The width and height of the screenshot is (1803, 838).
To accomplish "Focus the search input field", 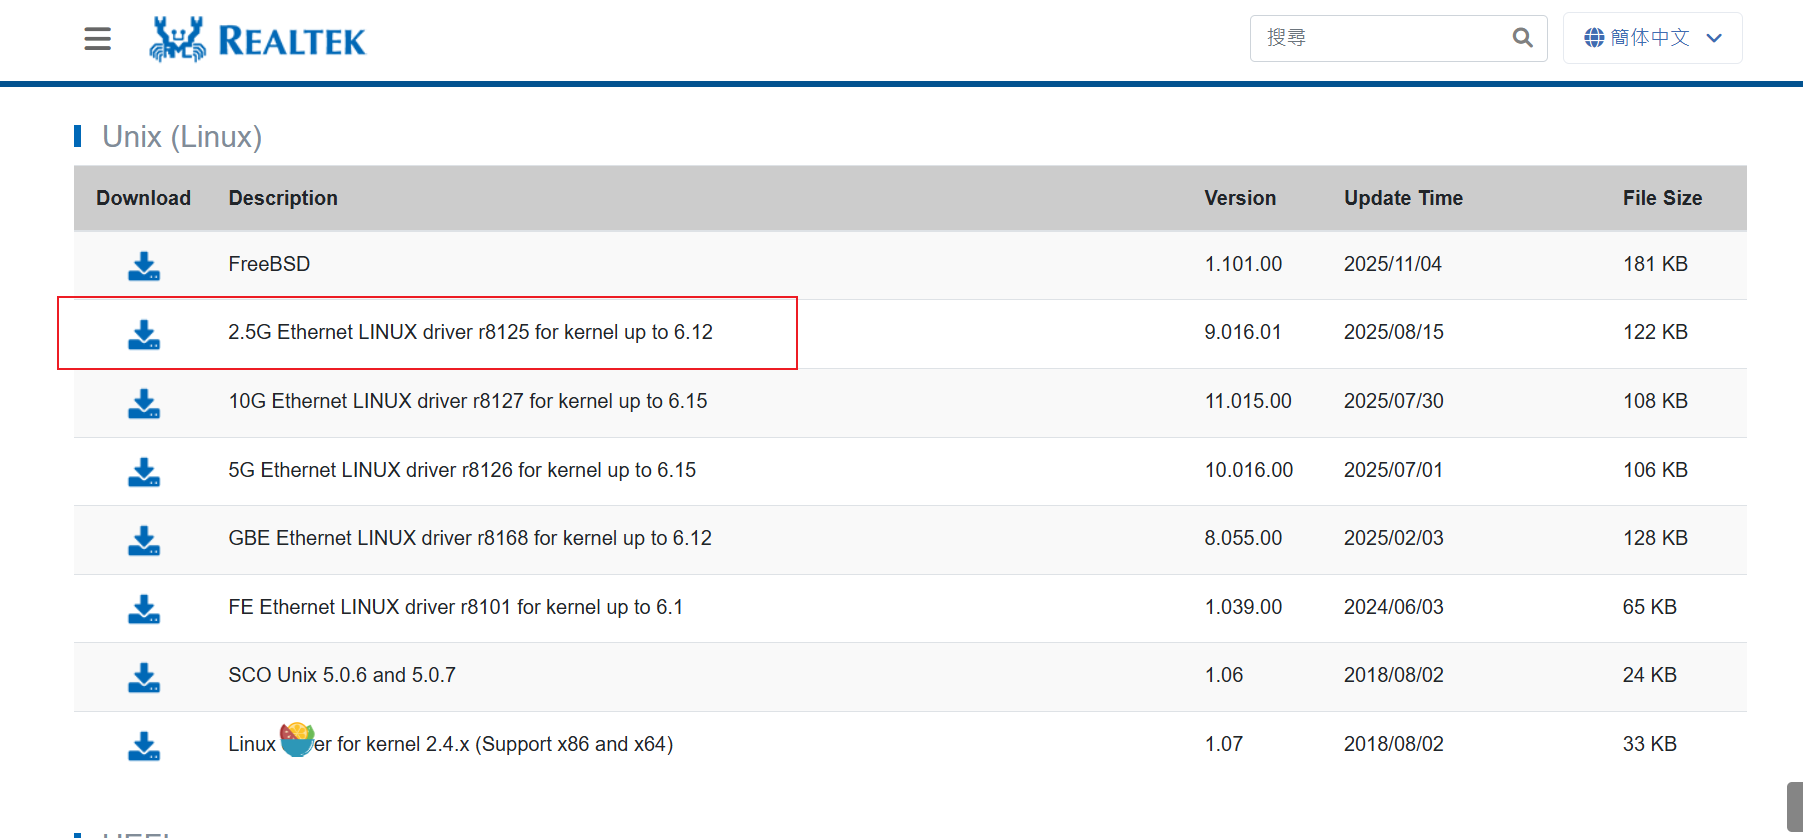I will pos(1380,38).
